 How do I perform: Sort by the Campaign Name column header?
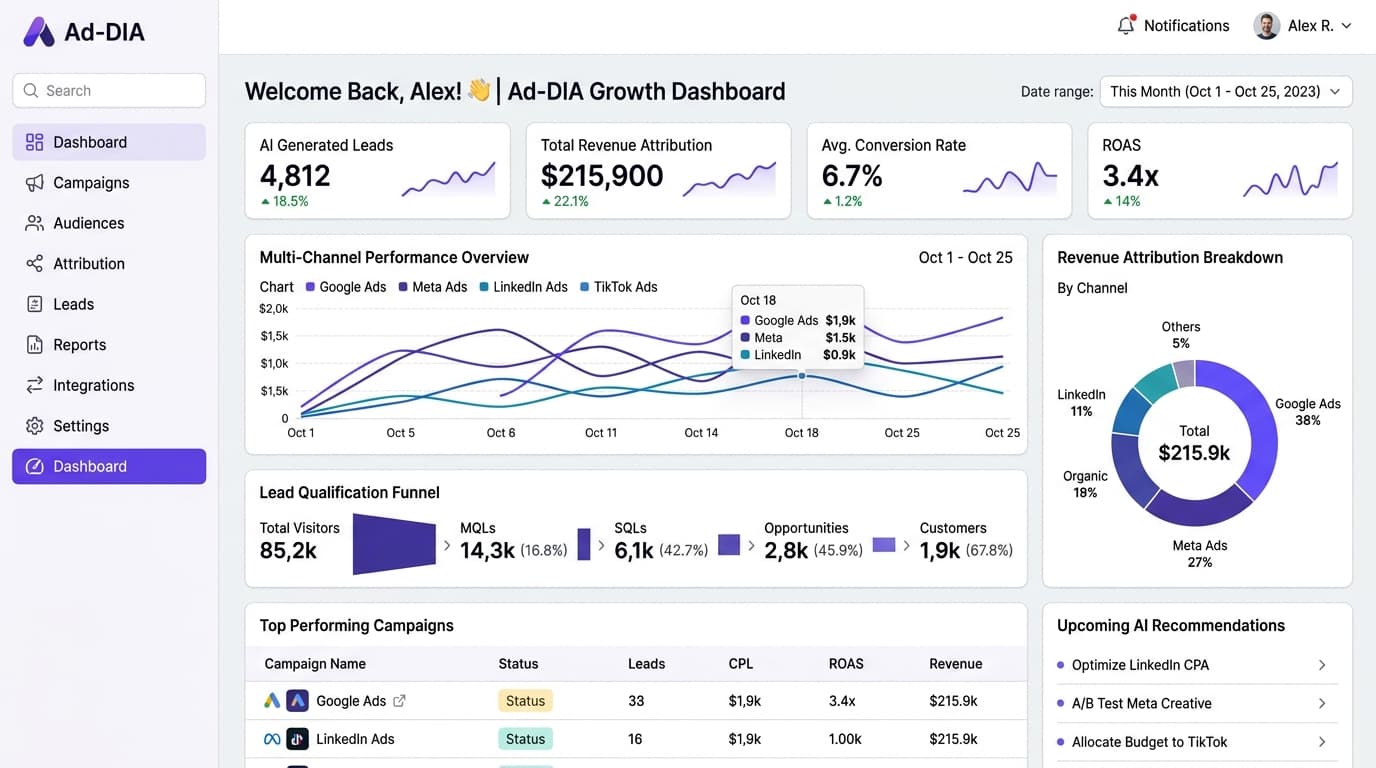pos(315,664)
